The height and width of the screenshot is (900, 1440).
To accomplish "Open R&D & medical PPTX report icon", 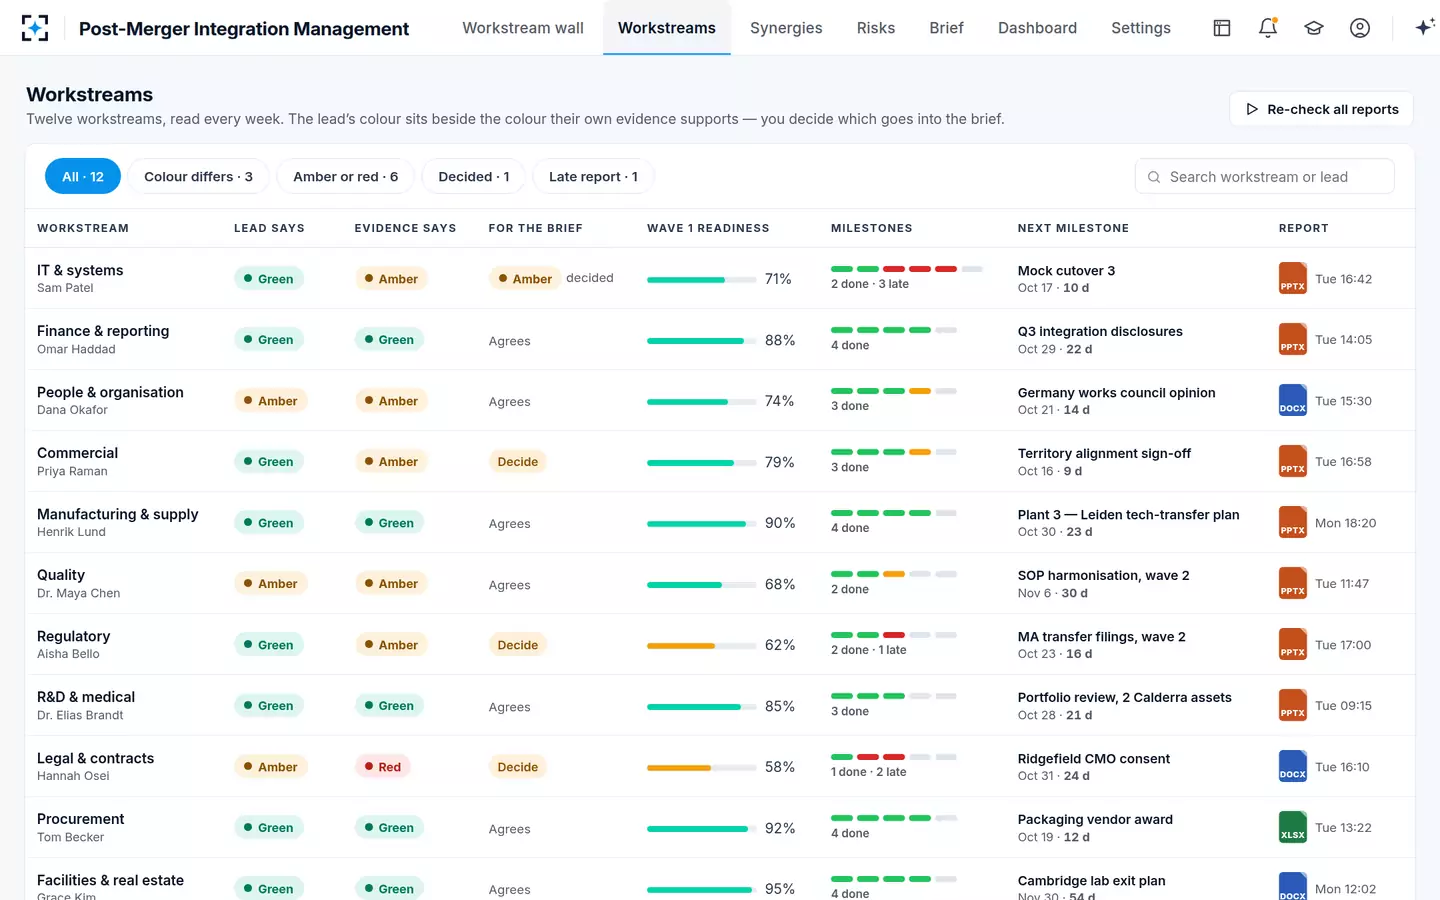I will pos(1293,705).
